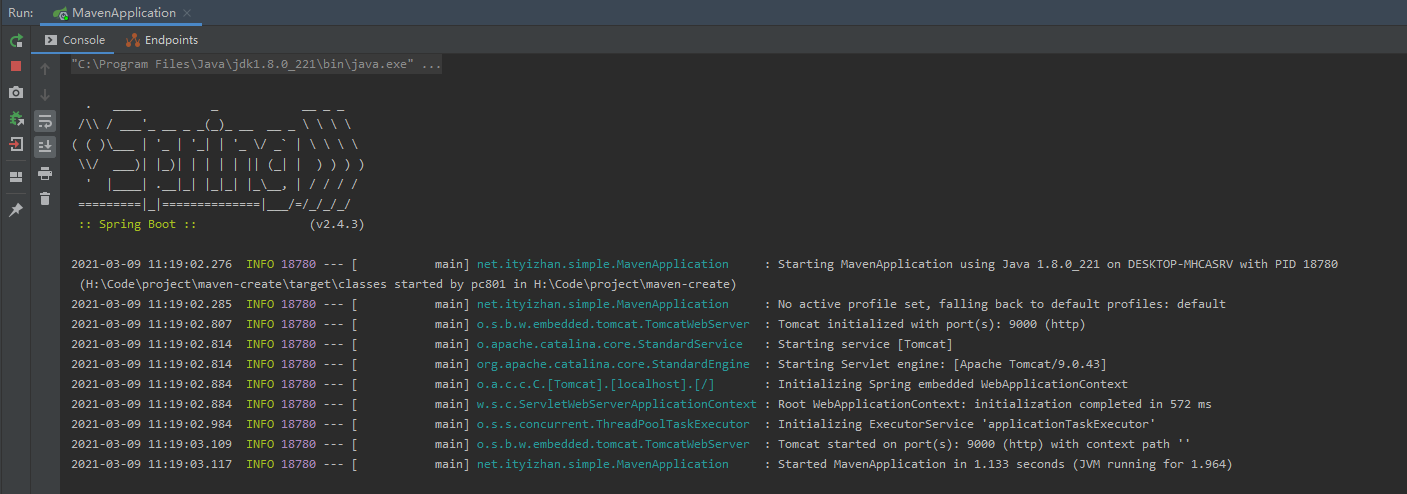Toggle Soft-Wrap in the console
Image resolution: width=1407 pixels, height=494 pixels.
[x=45, y=121]
